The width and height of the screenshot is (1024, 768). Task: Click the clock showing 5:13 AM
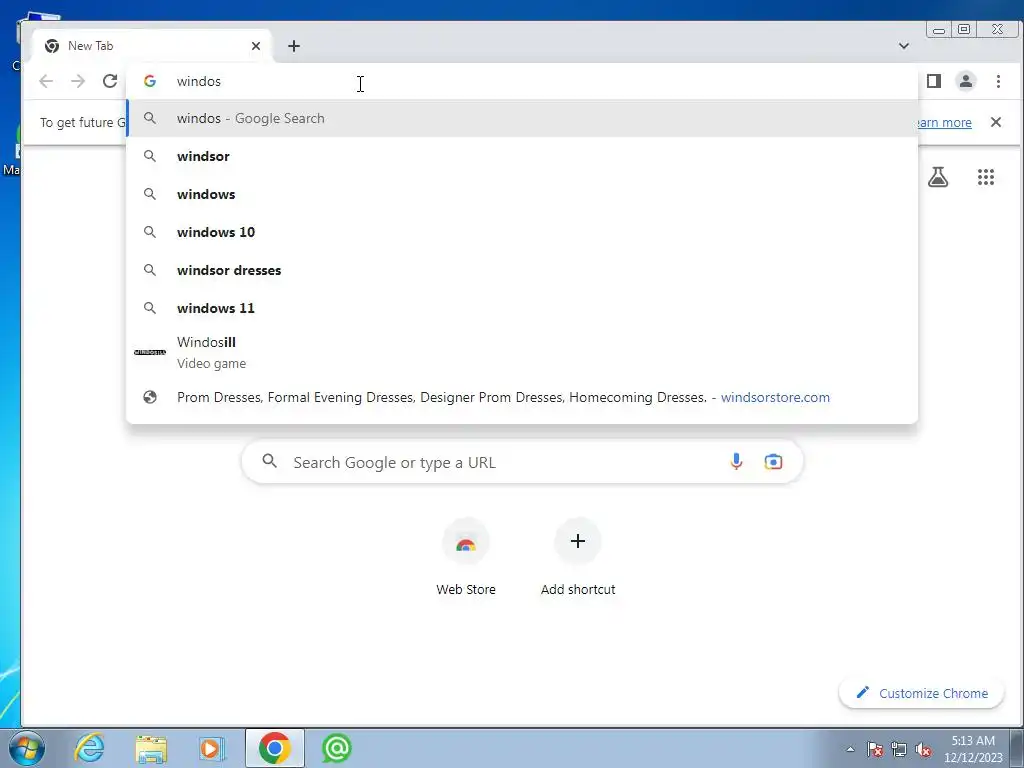(x=973, y=749)
